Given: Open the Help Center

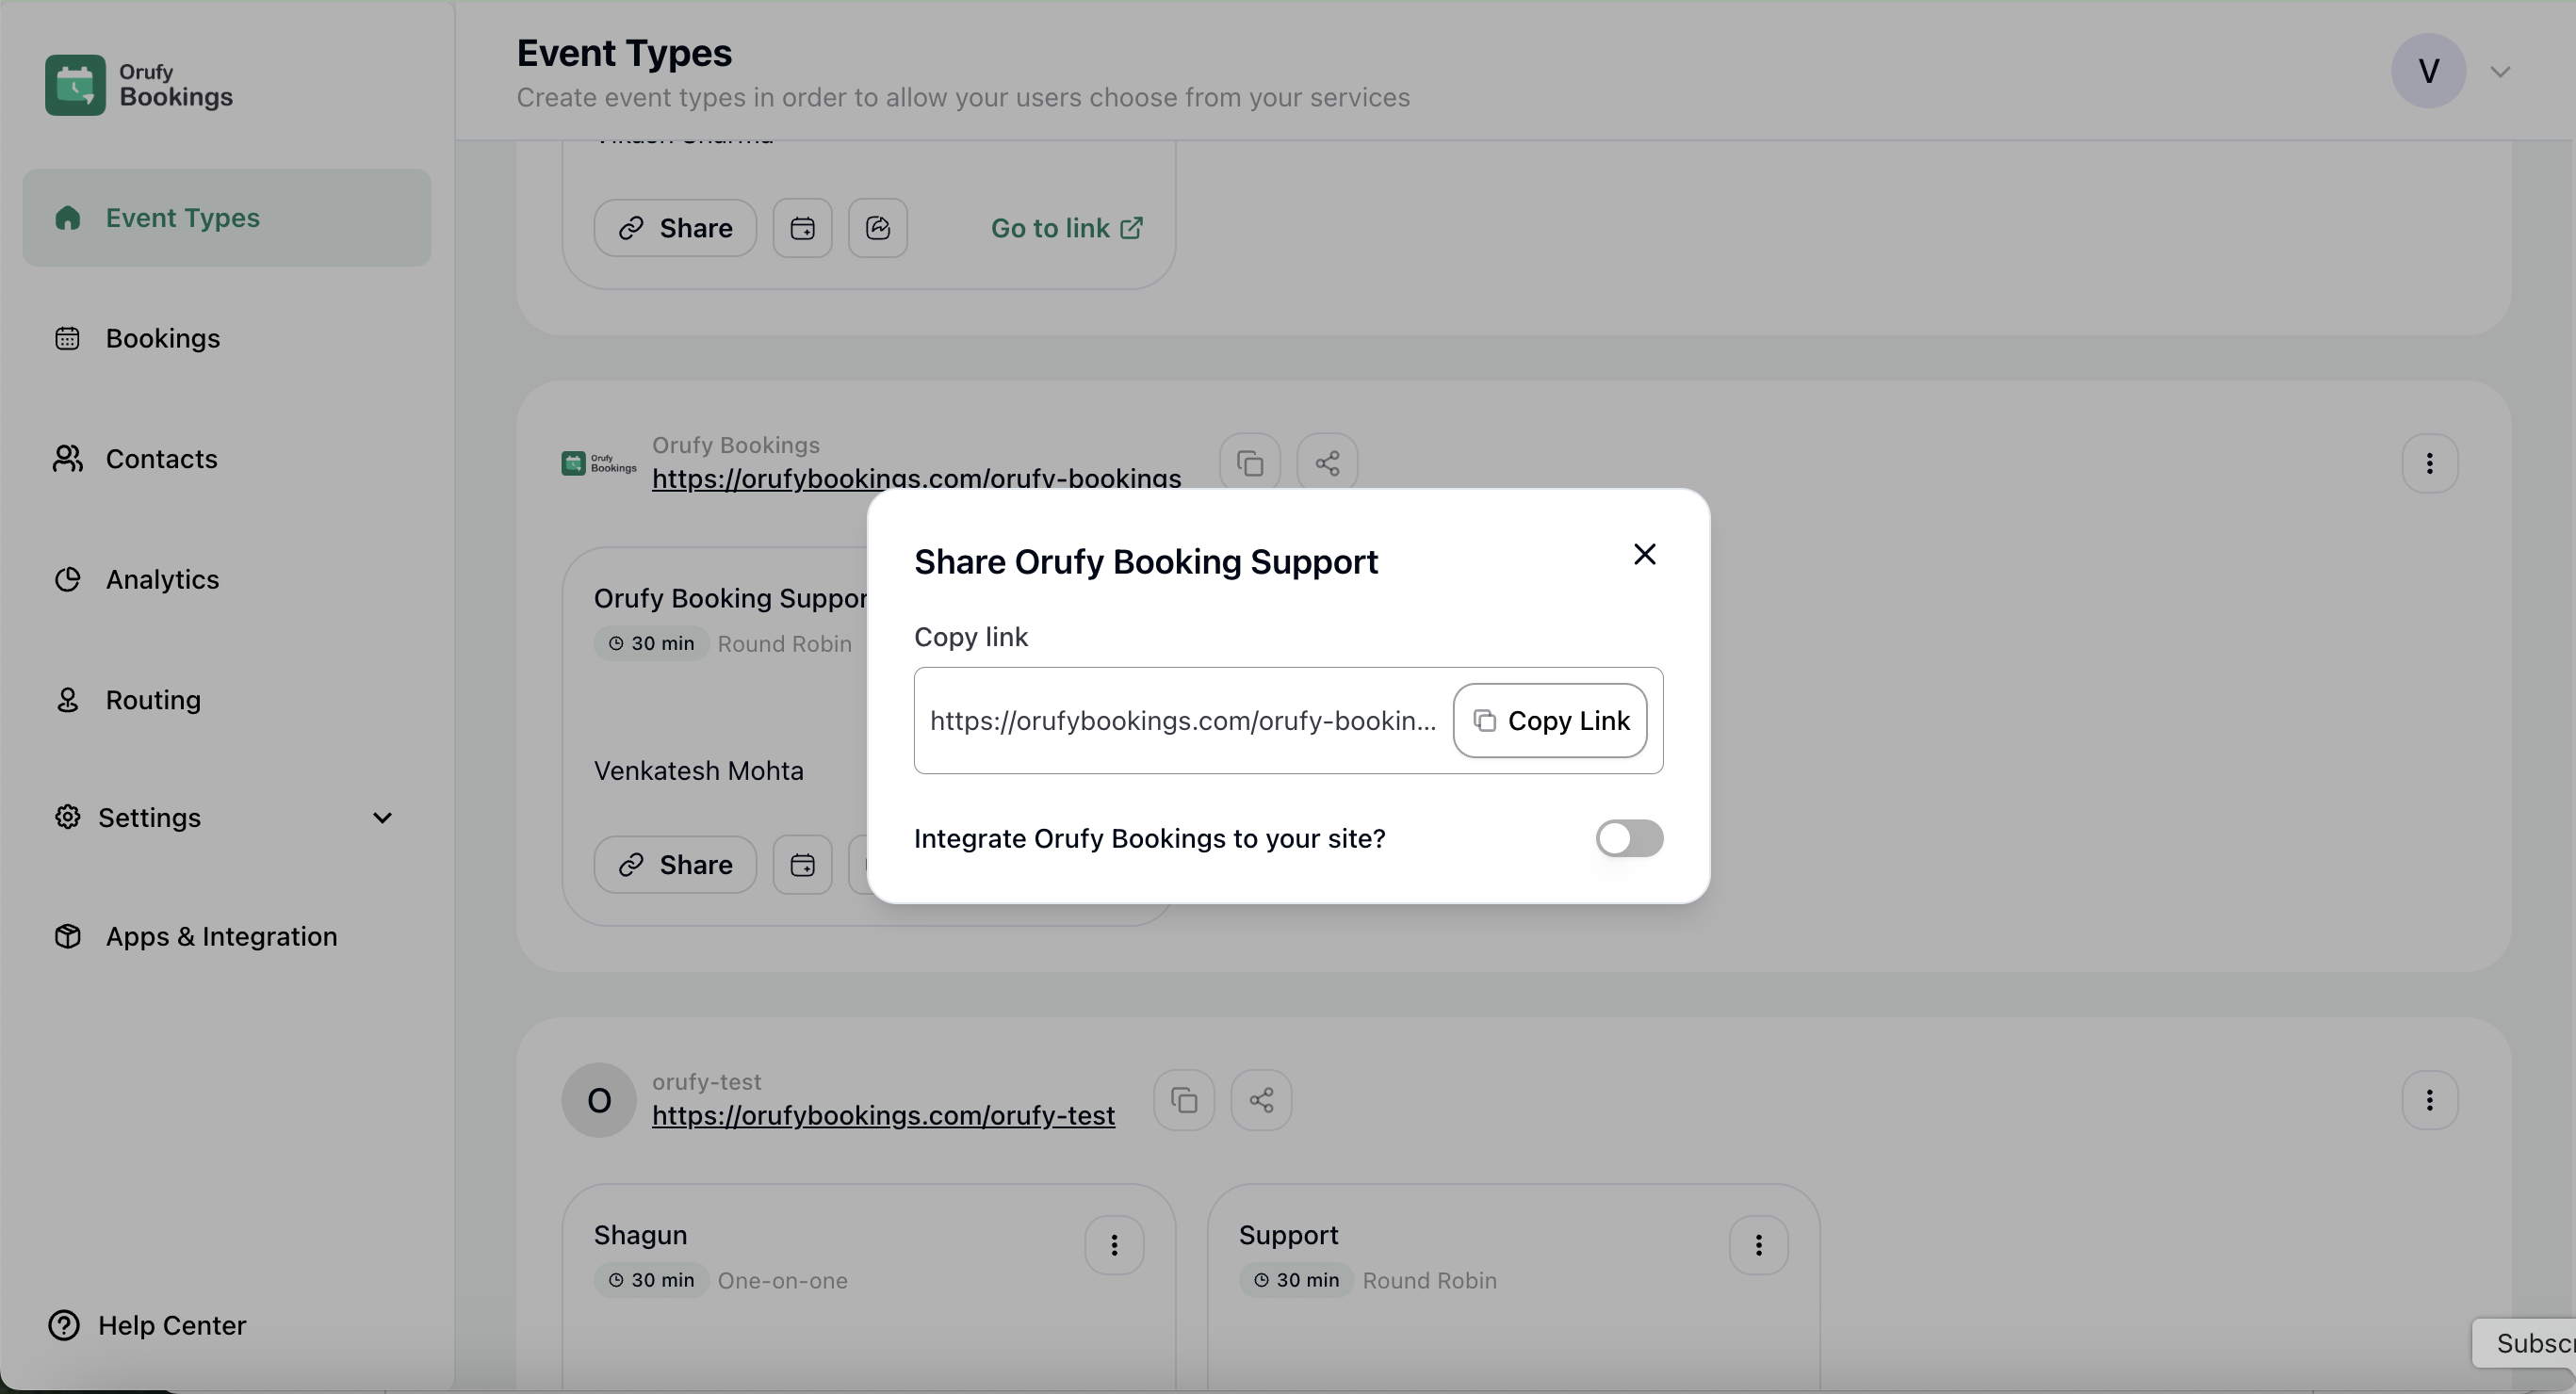Looking at the screenshot, I should [x=171, y=1325].
